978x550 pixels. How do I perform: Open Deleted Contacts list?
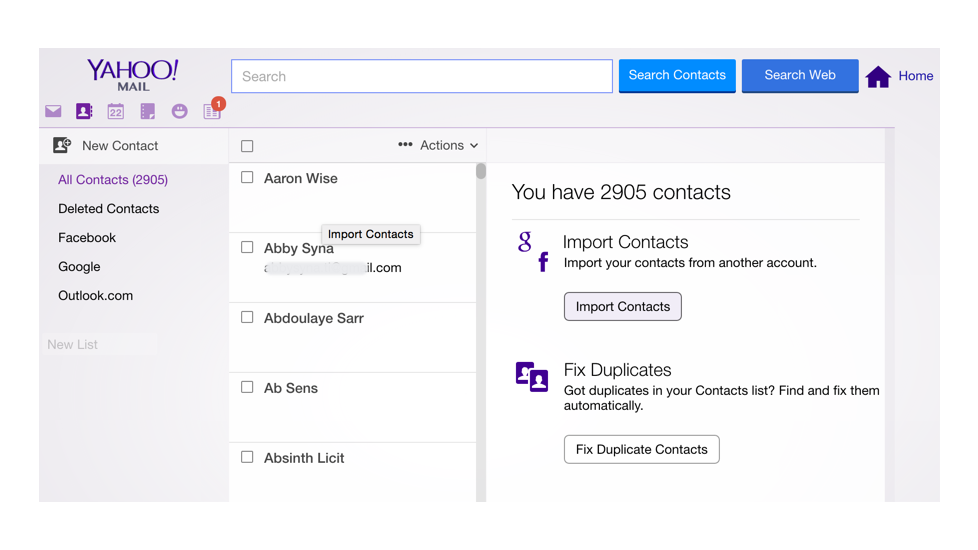coord(109,209)
